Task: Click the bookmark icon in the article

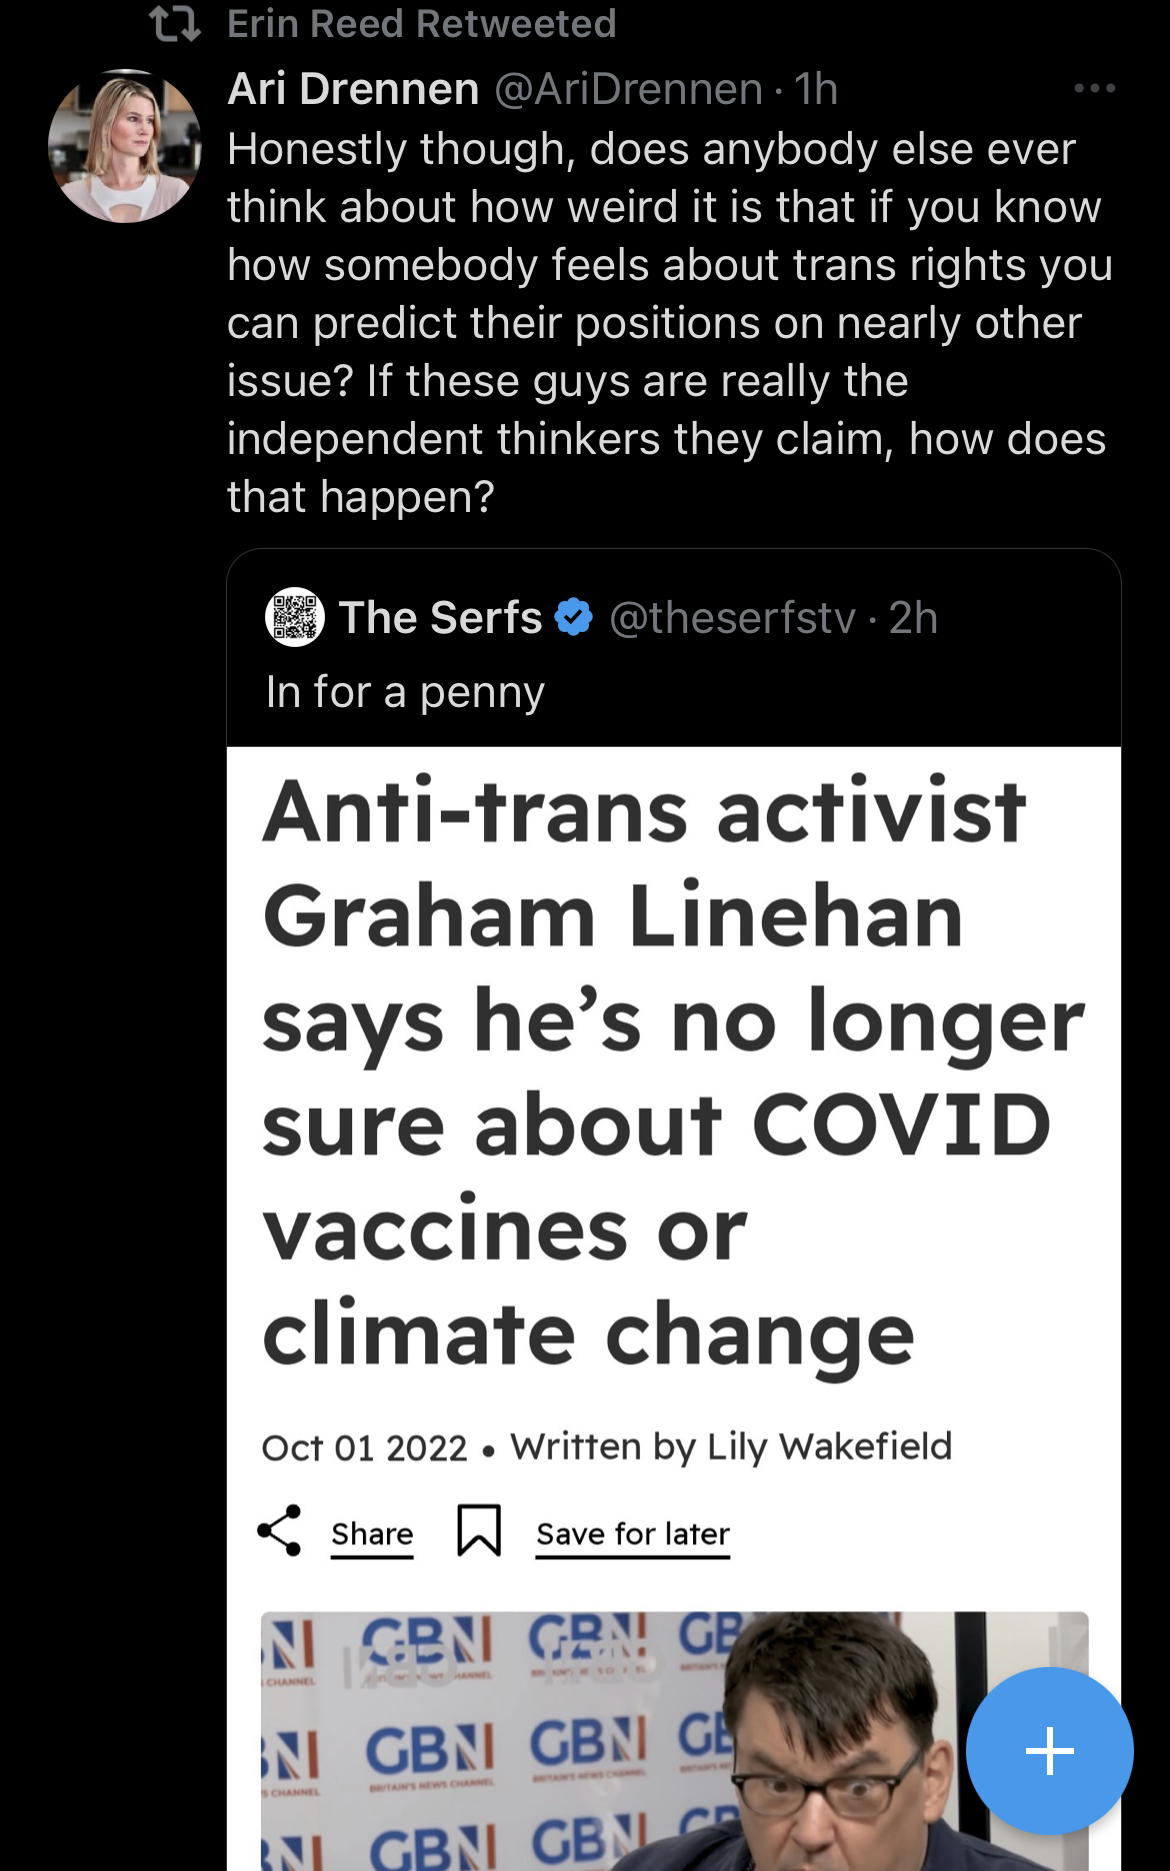Action: (479, 1530)
